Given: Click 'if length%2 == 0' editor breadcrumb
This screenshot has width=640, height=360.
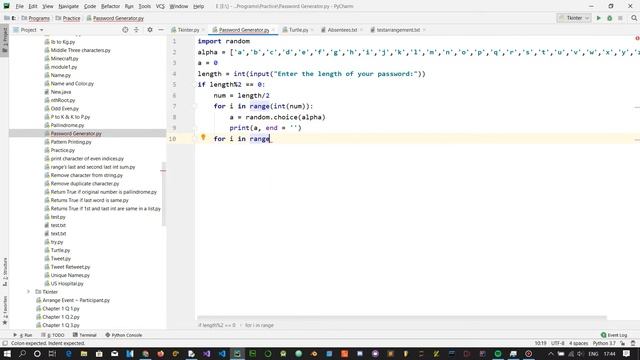Looking at the screenshot, I should 217,325.
